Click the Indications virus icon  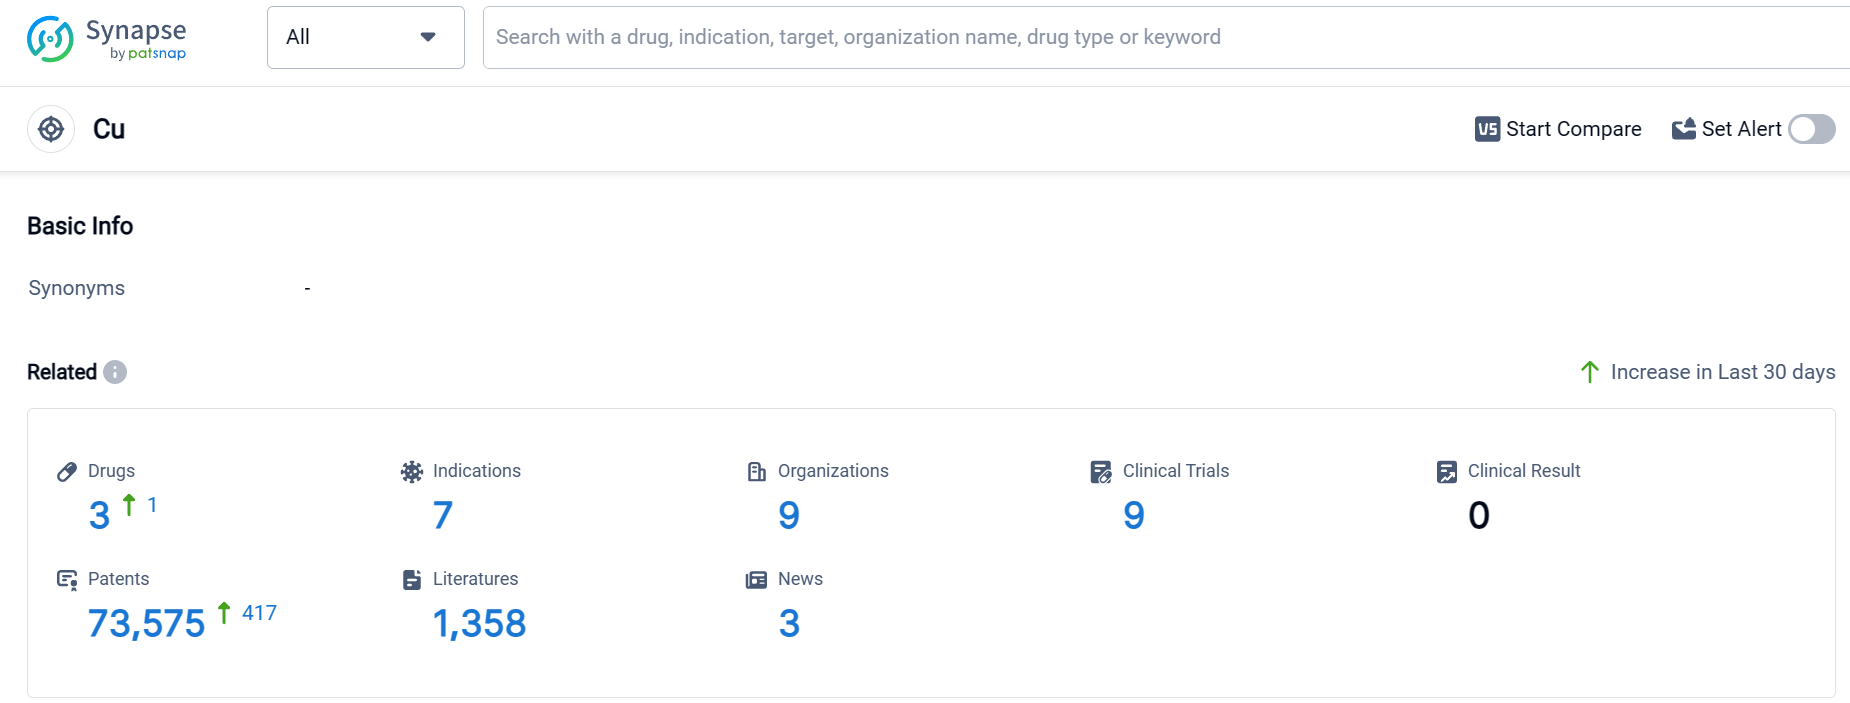tap(412, 472)
